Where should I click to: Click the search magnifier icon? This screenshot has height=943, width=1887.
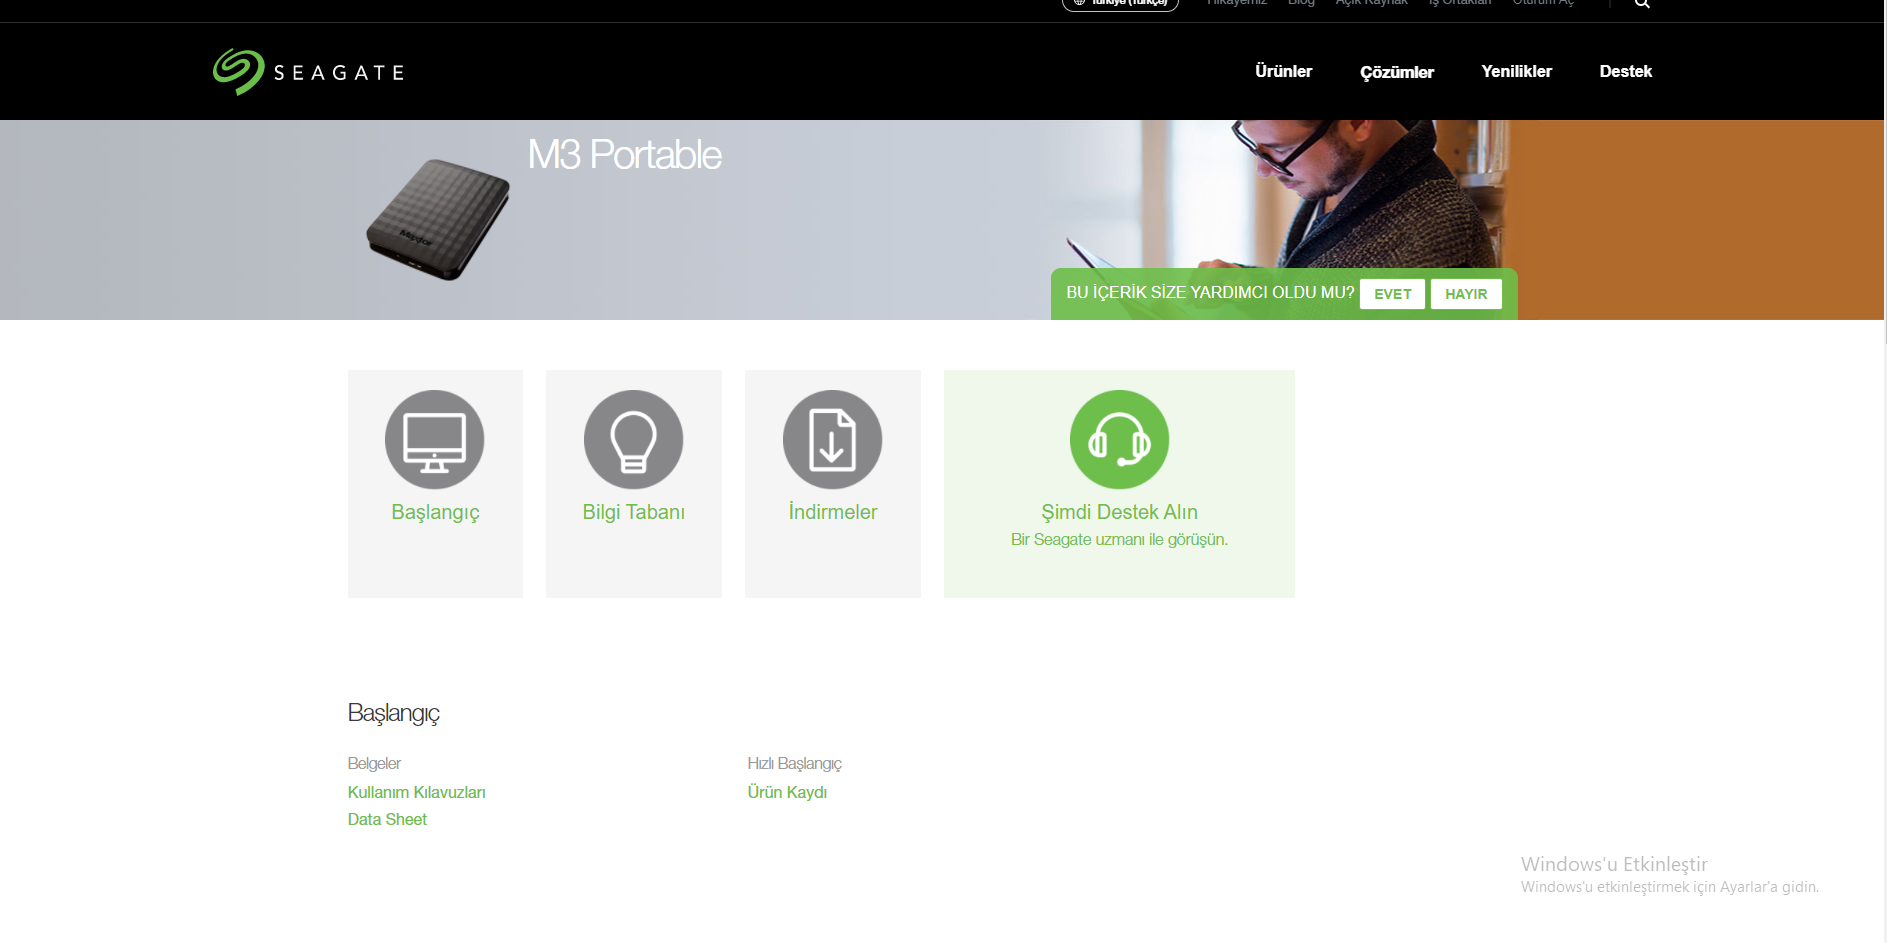coord(1642,3)
